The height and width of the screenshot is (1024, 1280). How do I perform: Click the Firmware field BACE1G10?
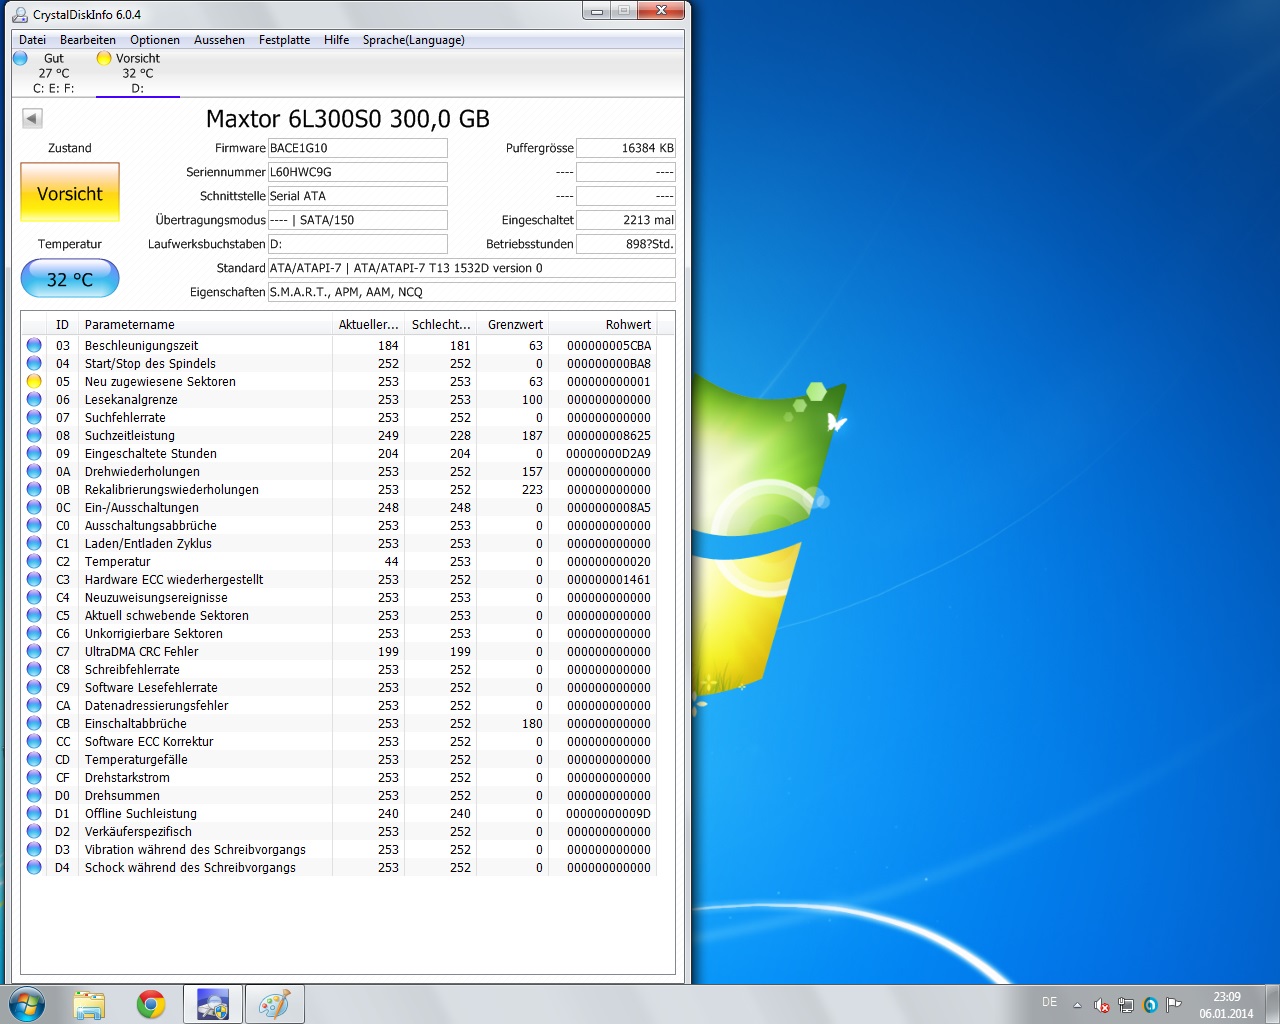pyautogui.click(x=357, y=148)
